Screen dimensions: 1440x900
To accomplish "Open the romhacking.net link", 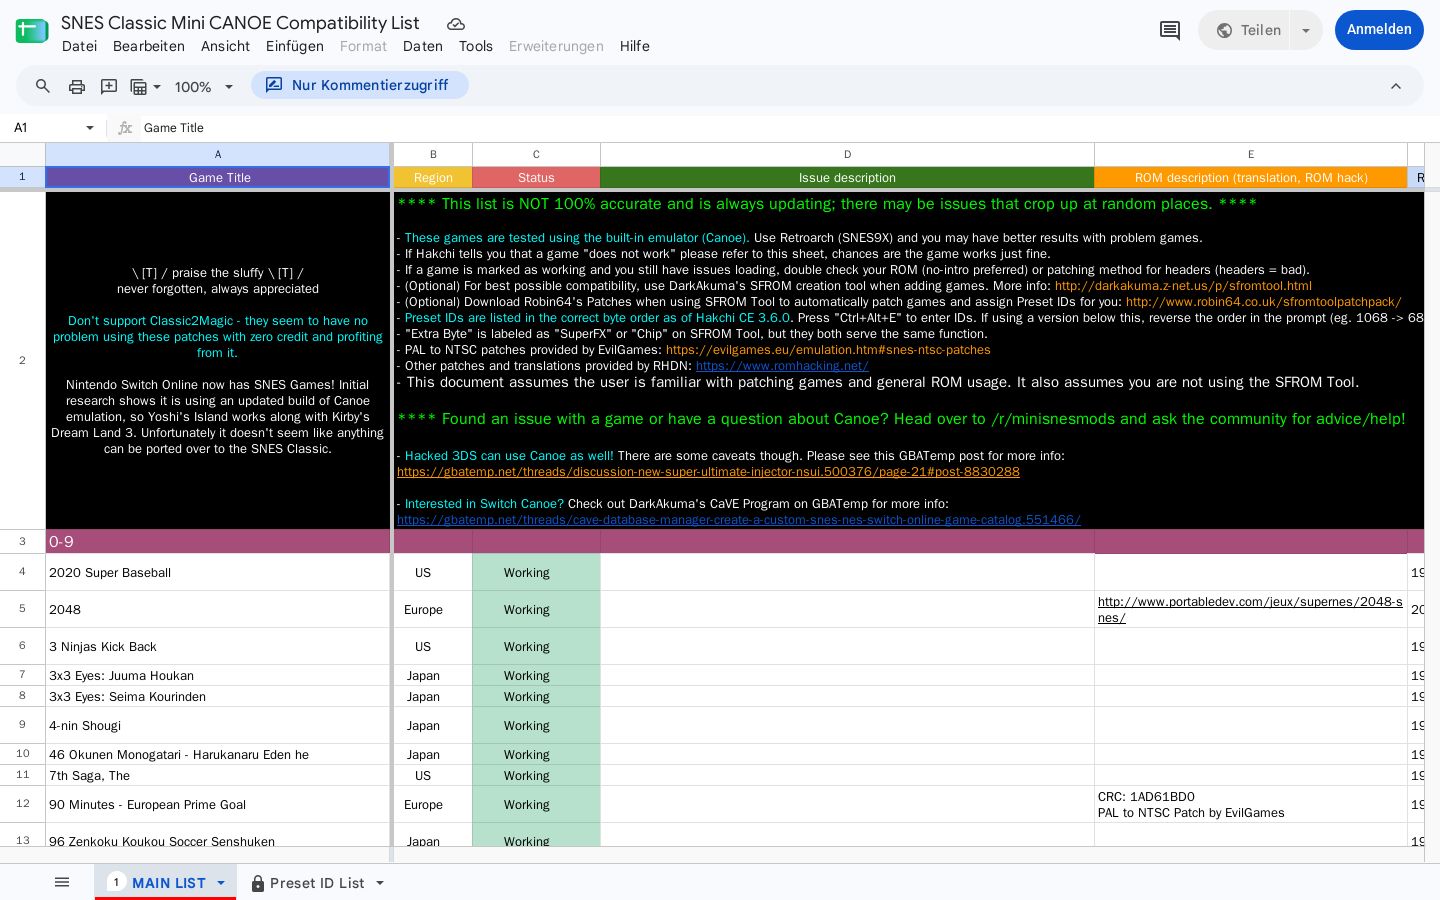I will click(x=782, y=366).
